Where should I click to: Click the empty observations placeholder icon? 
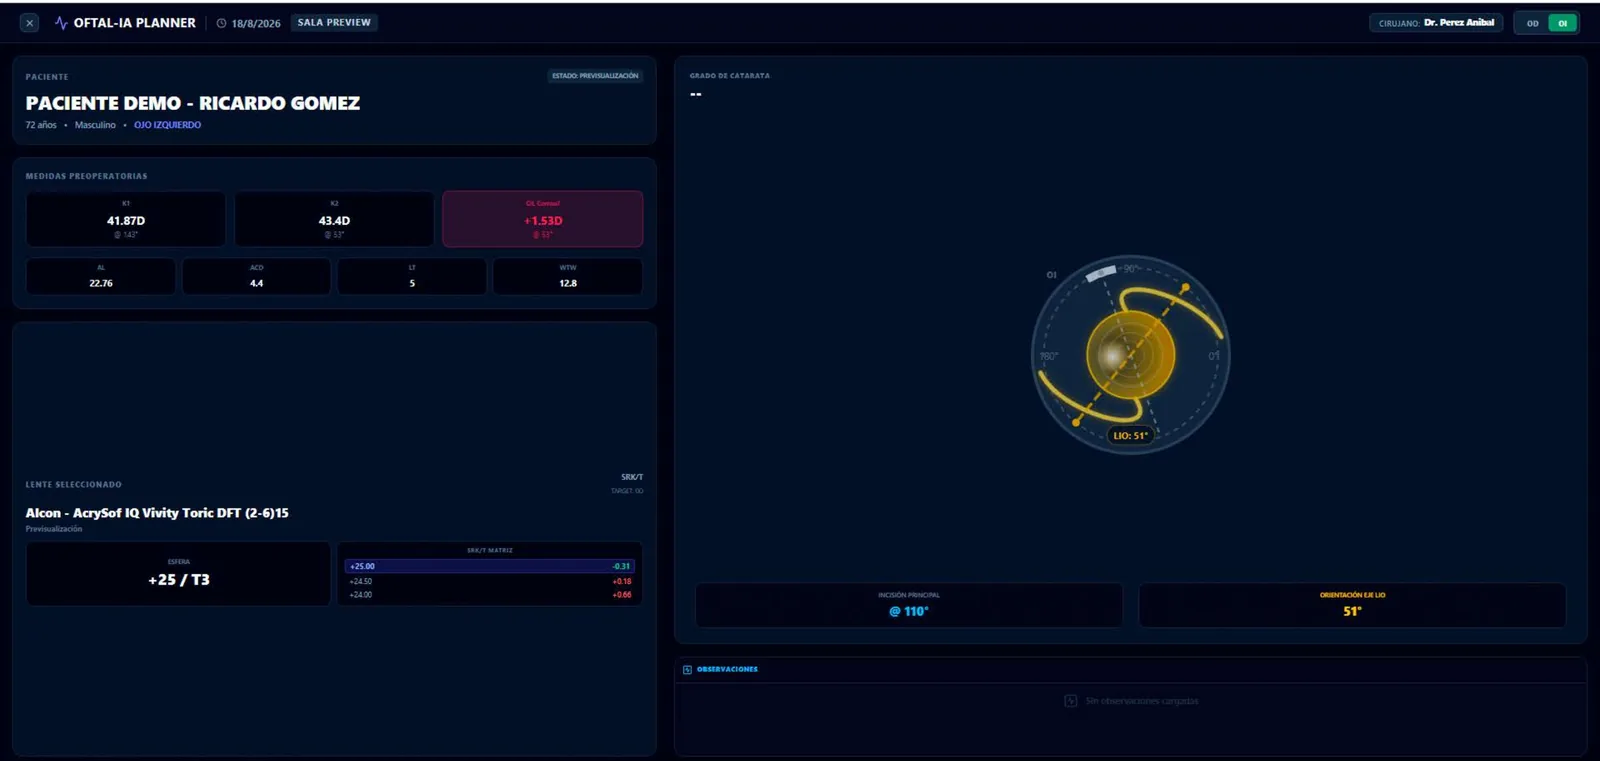point(1070,701)
